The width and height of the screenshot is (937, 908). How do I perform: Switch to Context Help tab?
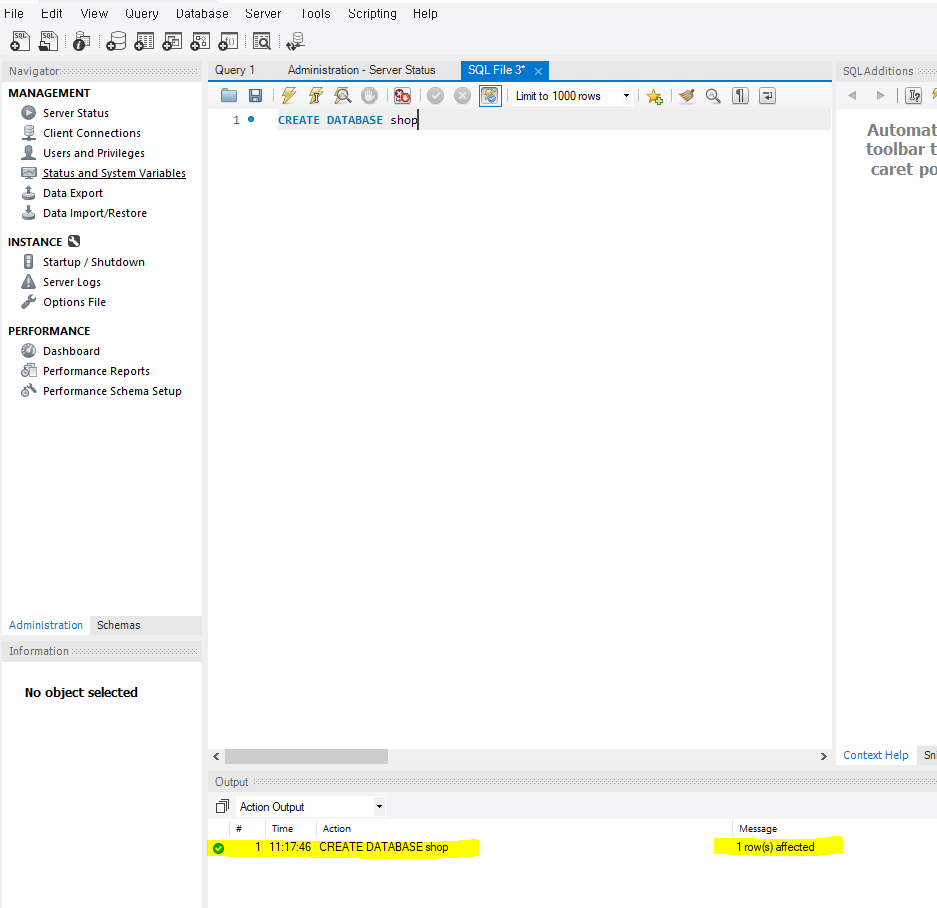click(875, 755)
